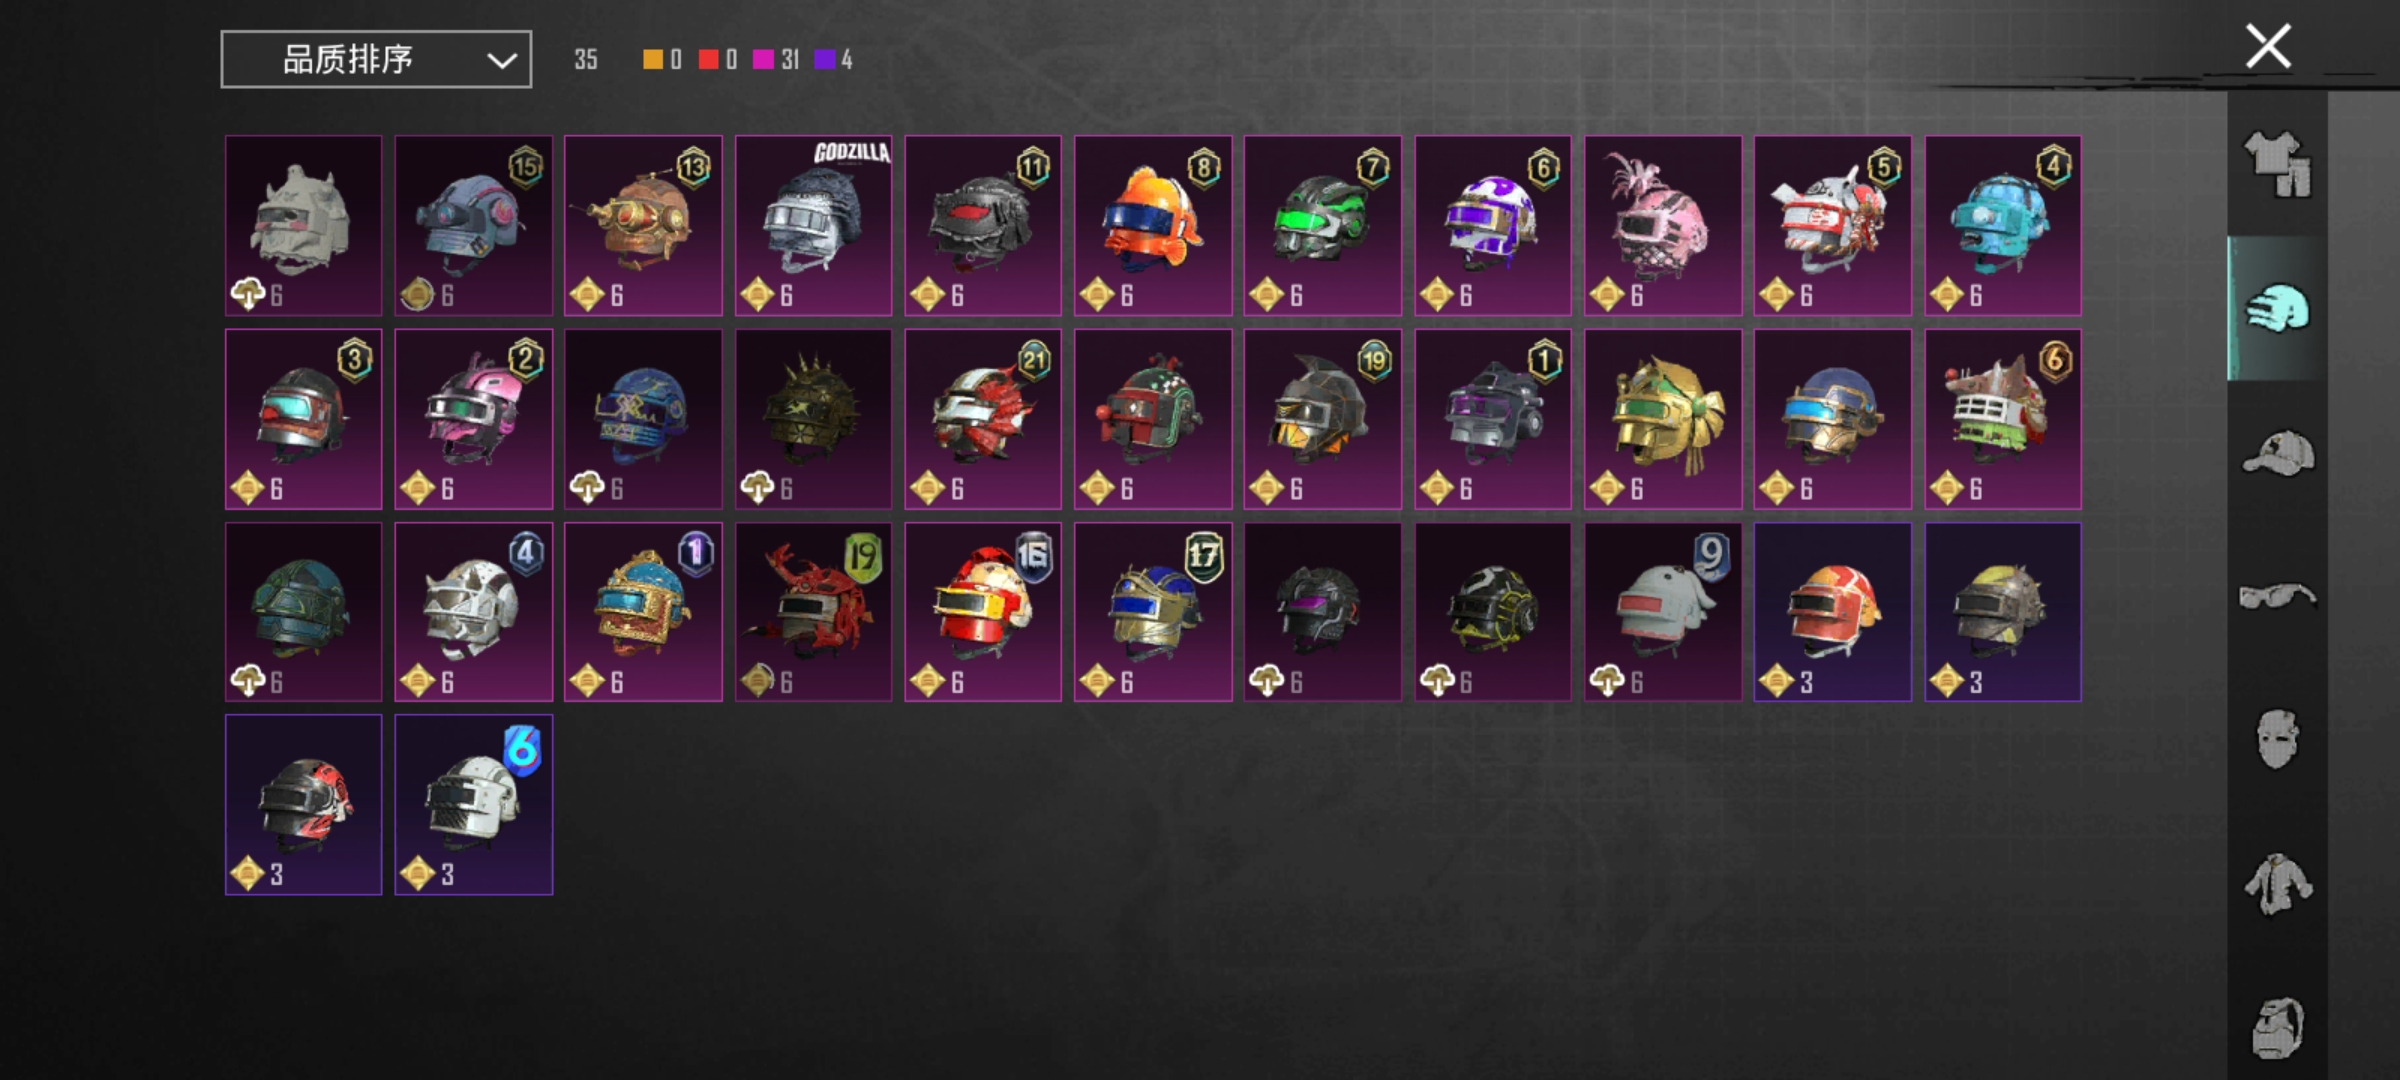Open the outfit set category icon
Screen dimensions: 2400x1080
2278,165
